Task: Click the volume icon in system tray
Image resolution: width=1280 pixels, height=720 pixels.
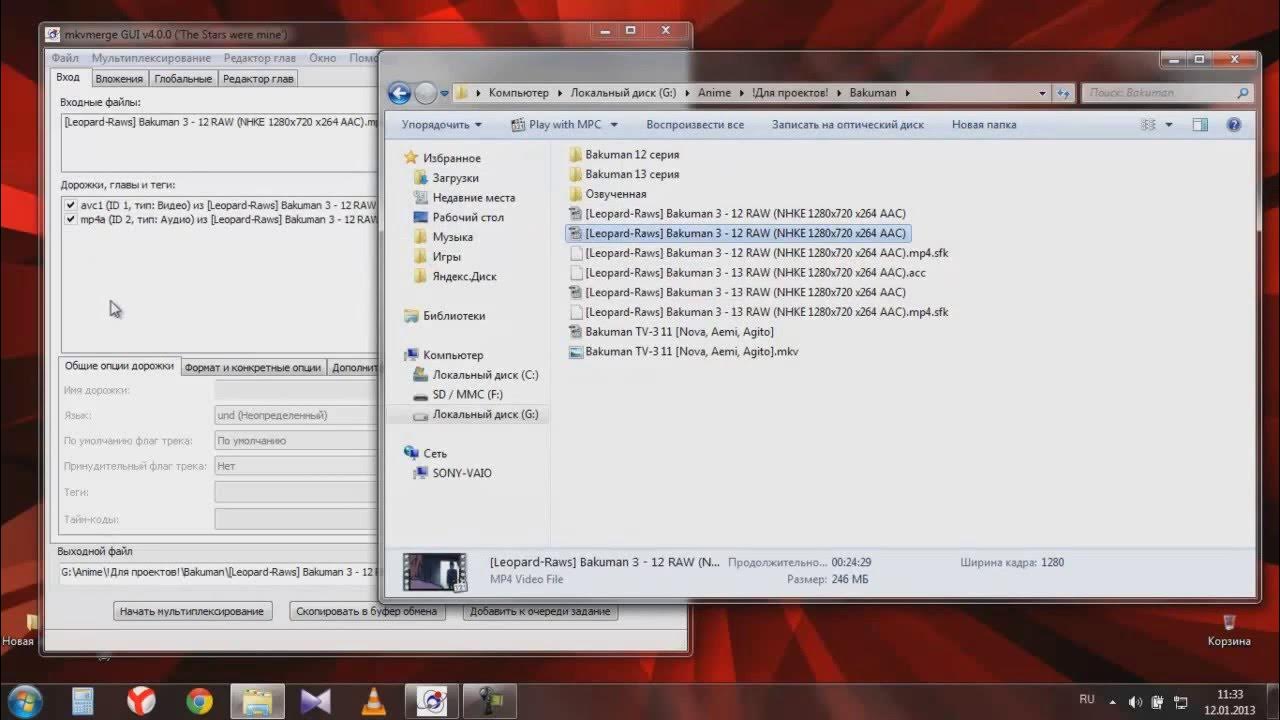Action: (x=1134, y=702)
